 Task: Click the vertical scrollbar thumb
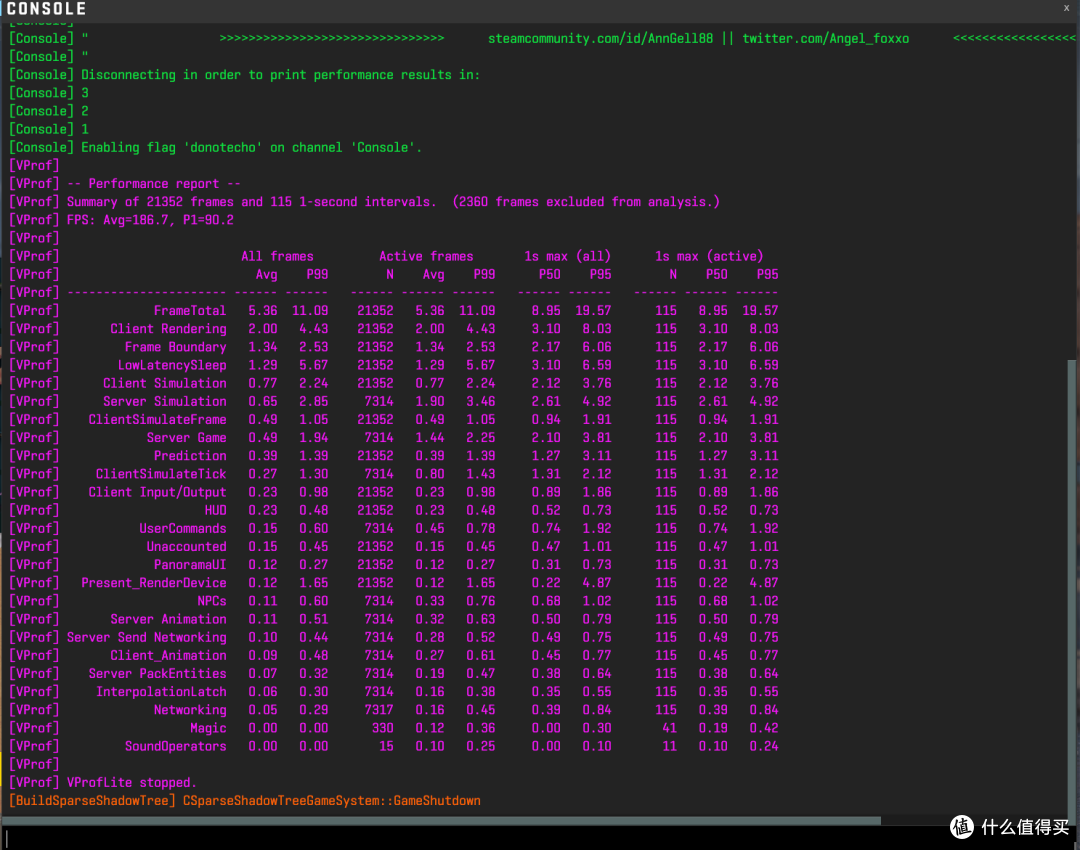[x=1073, y=590]
